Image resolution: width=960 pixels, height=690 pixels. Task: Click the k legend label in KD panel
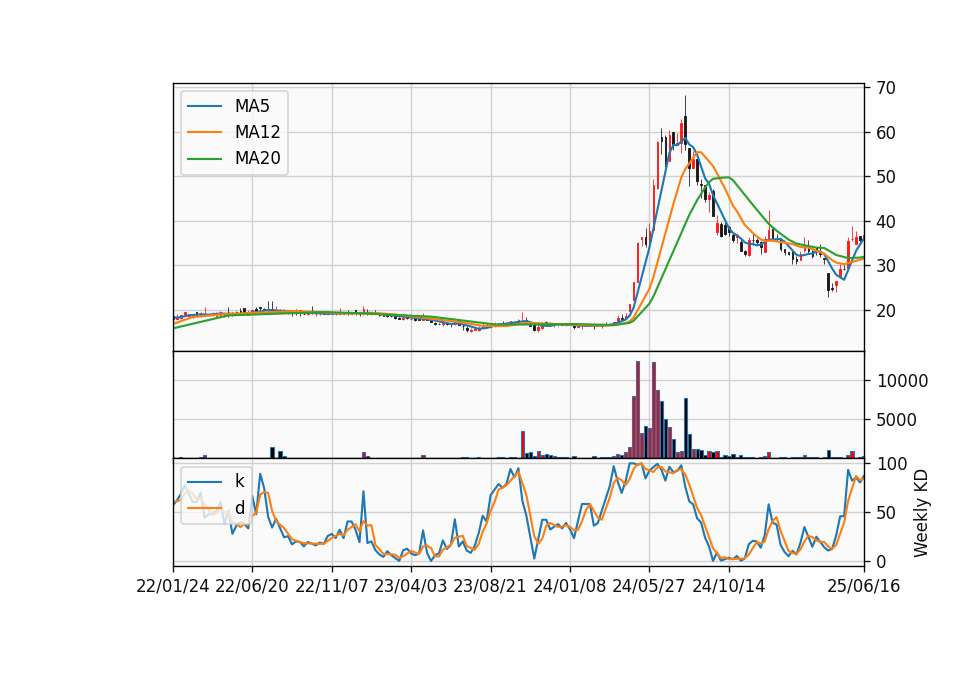239,481
